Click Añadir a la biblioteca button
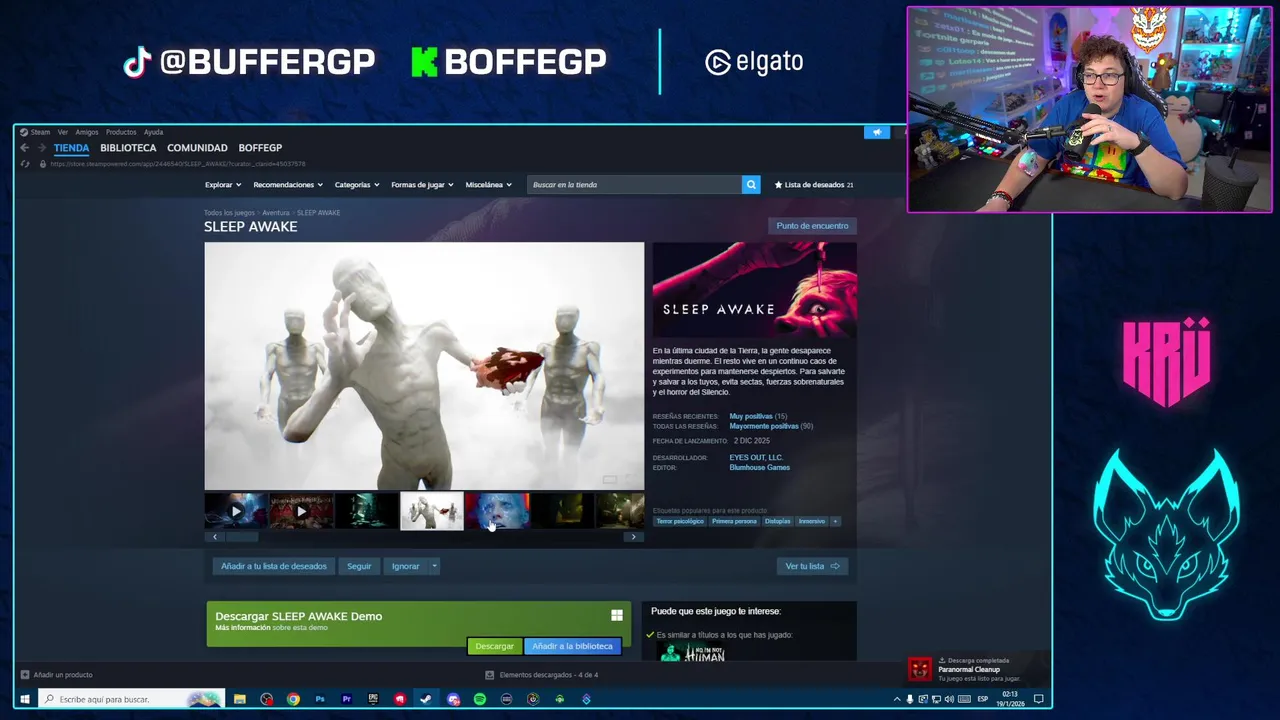Screen dimensions: 1280x720 572,646
